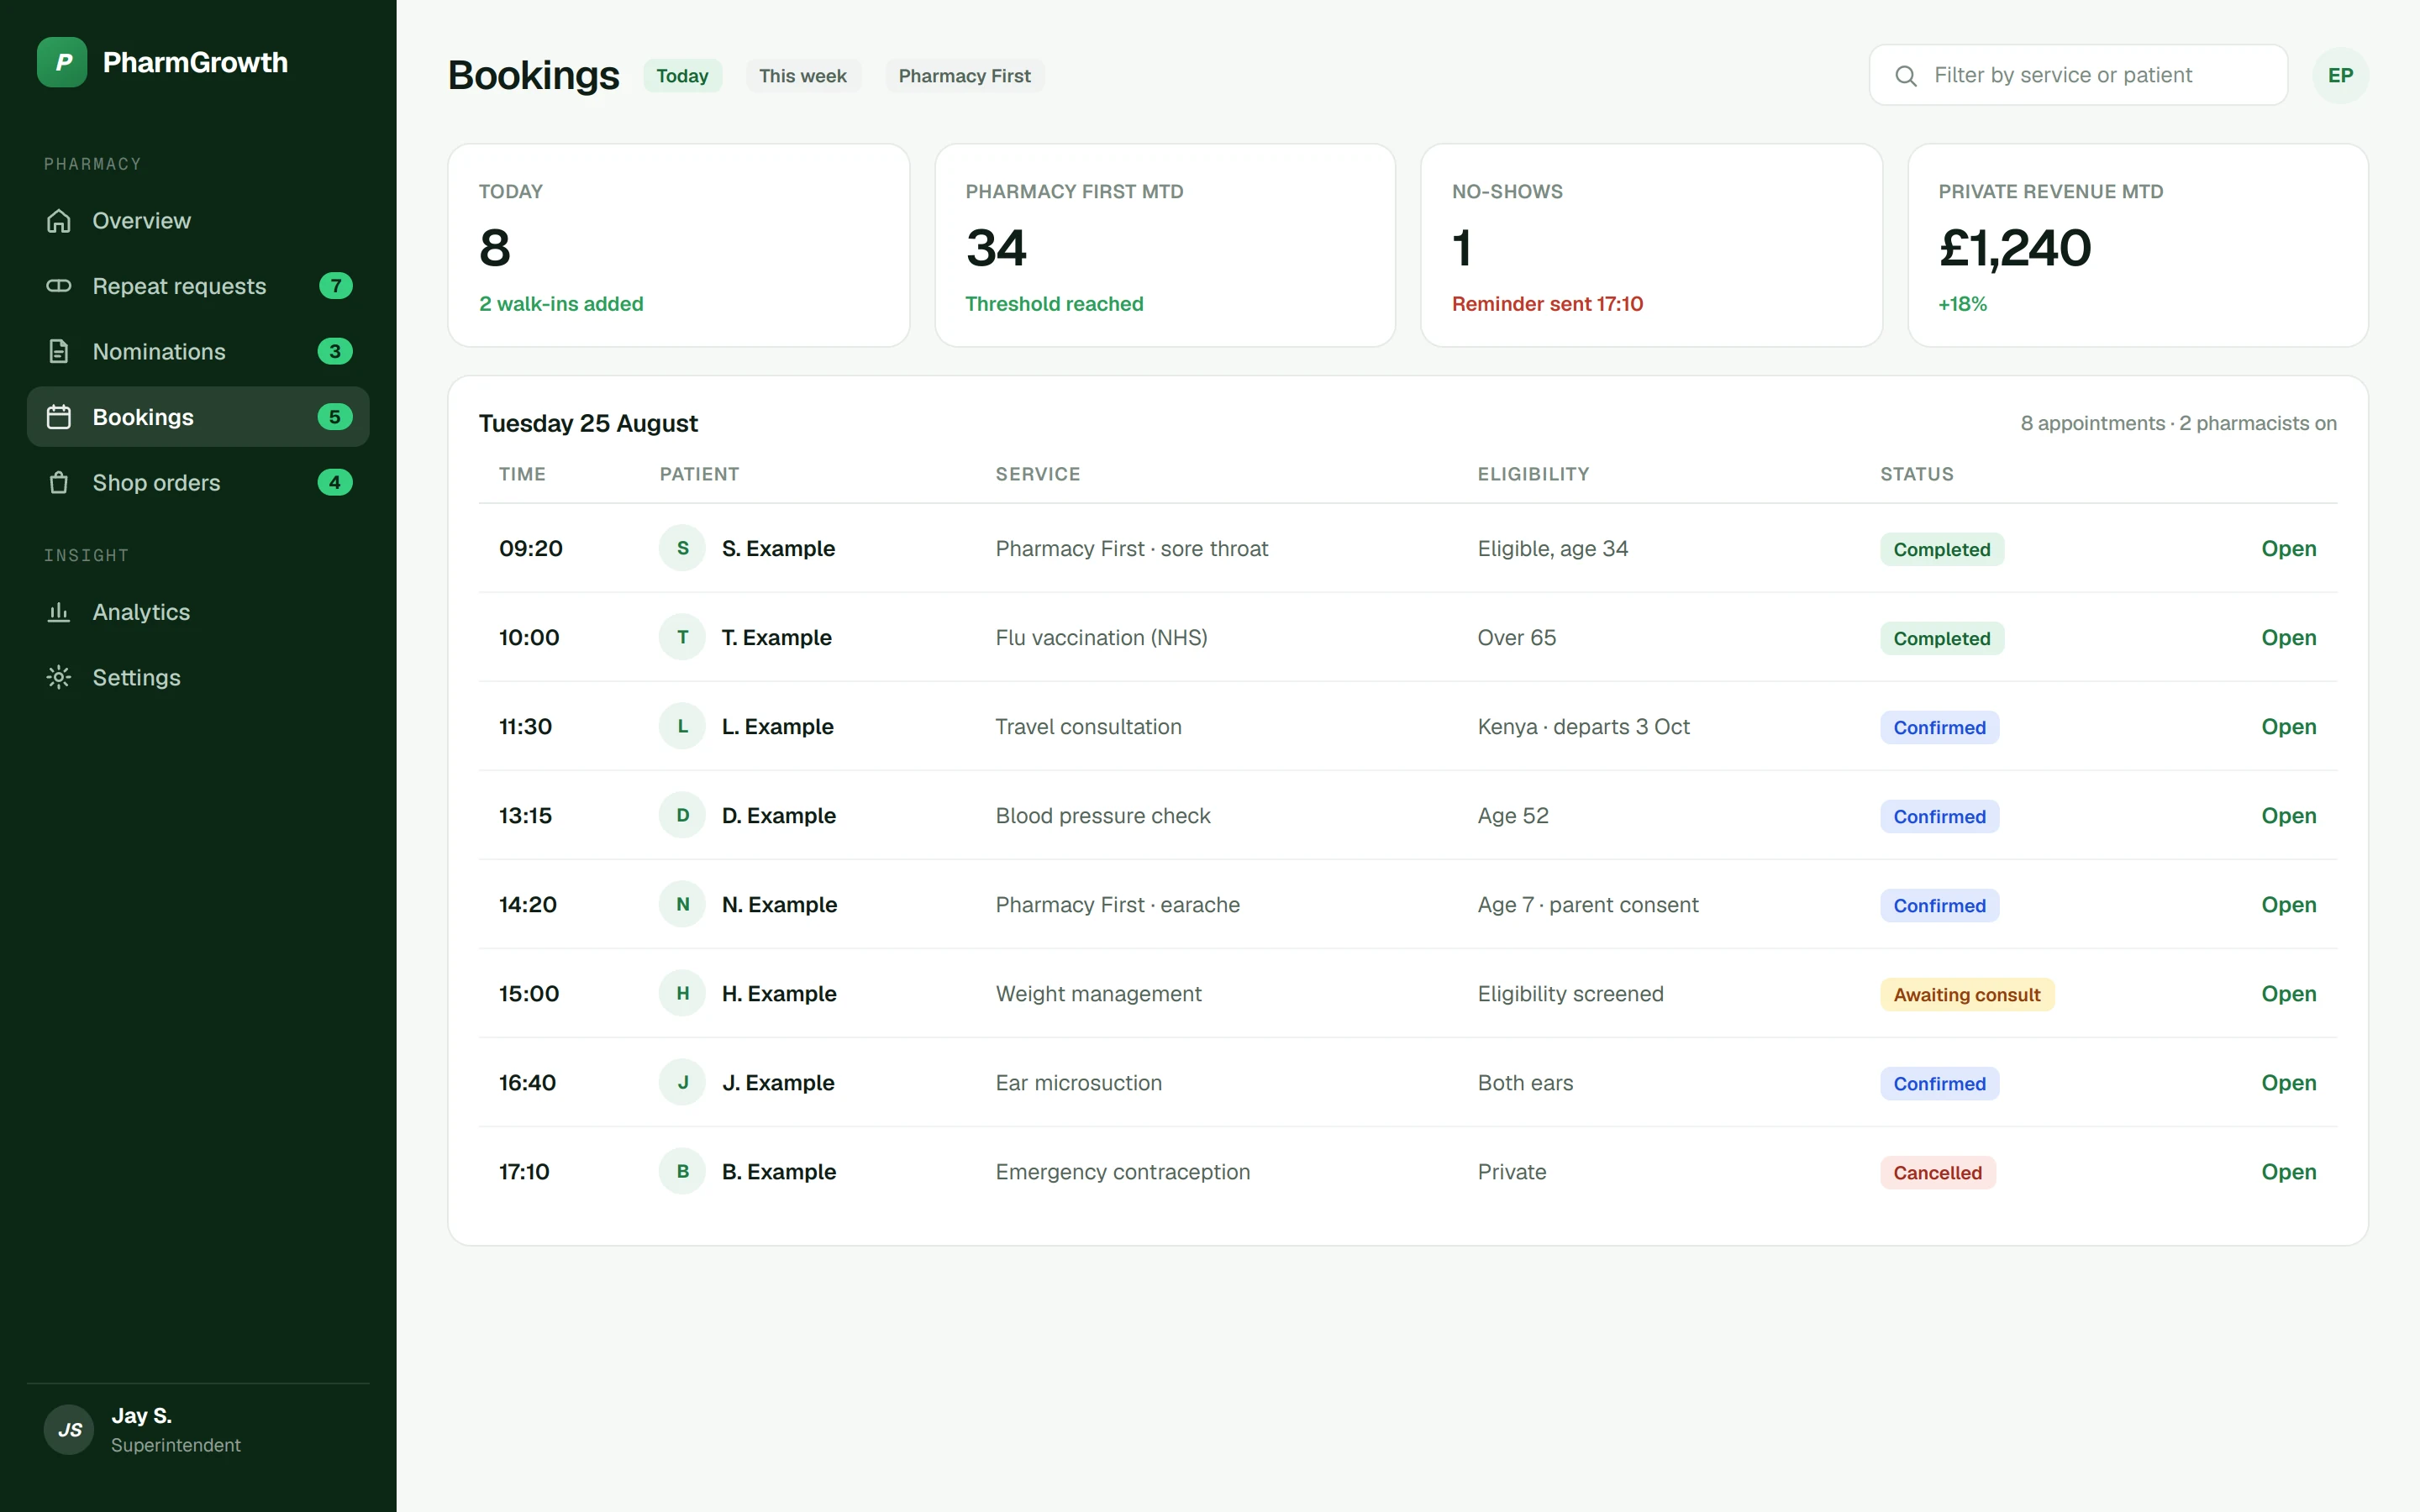2420x1512 pixels.
Task: Click N. Example's avatar circle
Action: pyautogui.click(x=683, y=904)
